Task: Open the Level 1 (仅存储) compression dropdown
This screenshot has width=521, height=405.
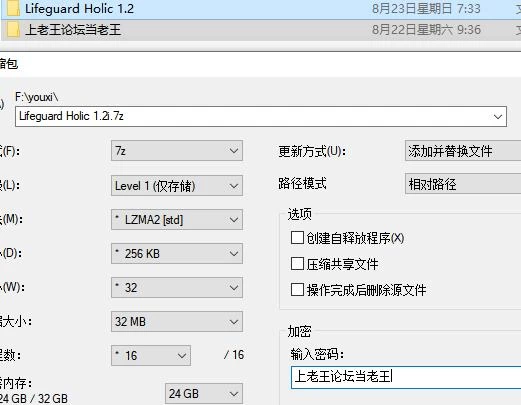Action: (x=177, y=186)
